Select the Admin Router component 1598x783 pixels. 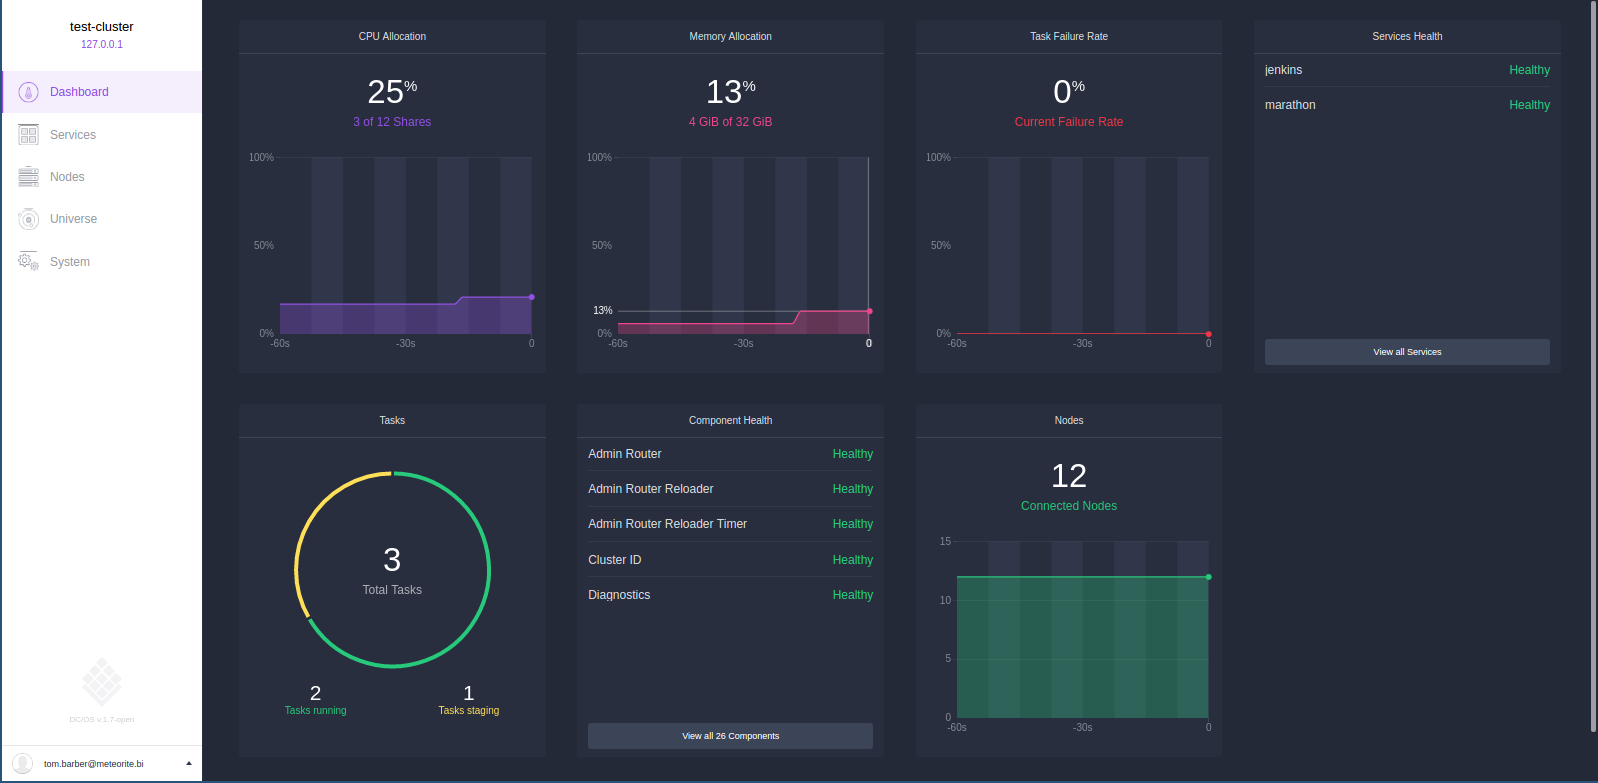(x=730, y=454)
